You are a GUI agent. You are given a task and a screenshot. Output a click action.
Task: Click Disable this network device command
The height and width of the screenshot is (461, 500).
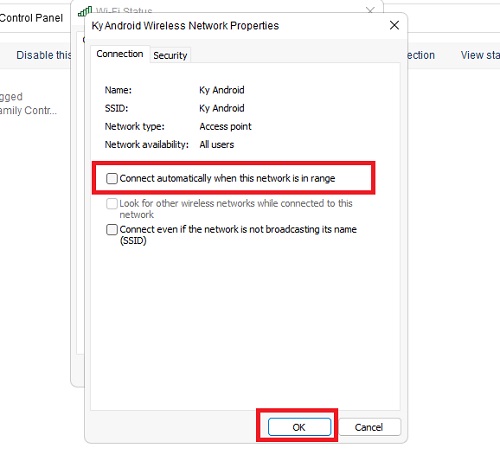point(44,55)
